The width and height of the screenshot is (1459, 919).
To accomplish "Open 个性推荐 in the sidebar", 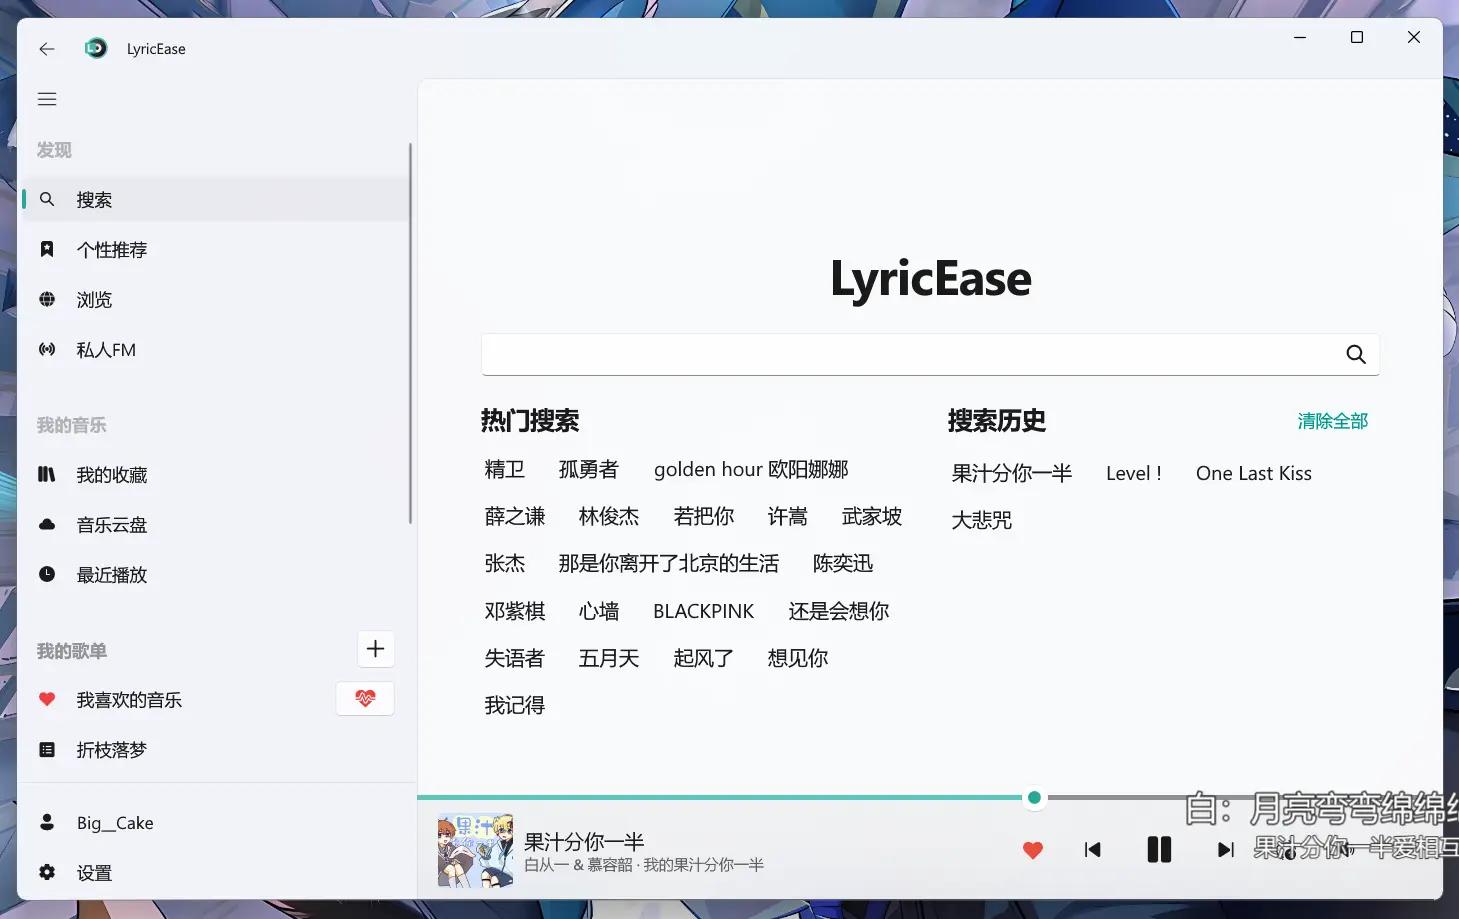I will tap(112, 250).
